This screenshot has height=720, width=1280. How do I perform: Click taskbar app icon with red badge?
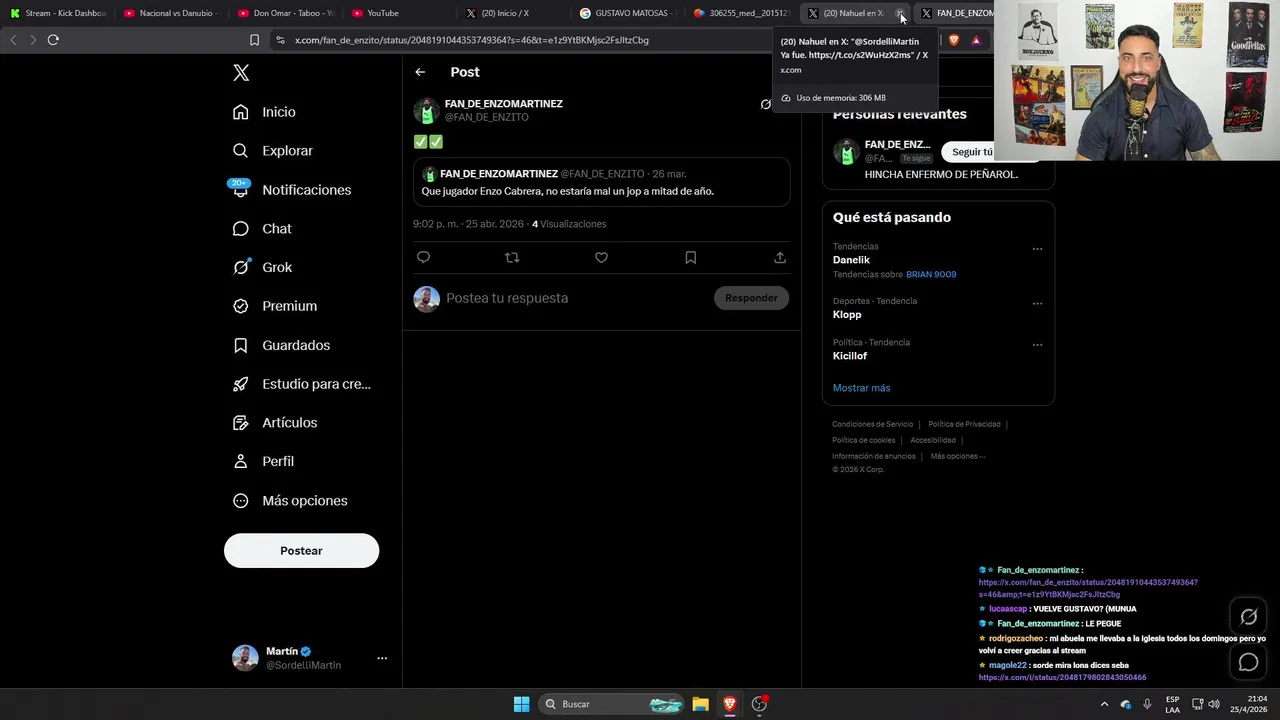(x=760, y=704)
